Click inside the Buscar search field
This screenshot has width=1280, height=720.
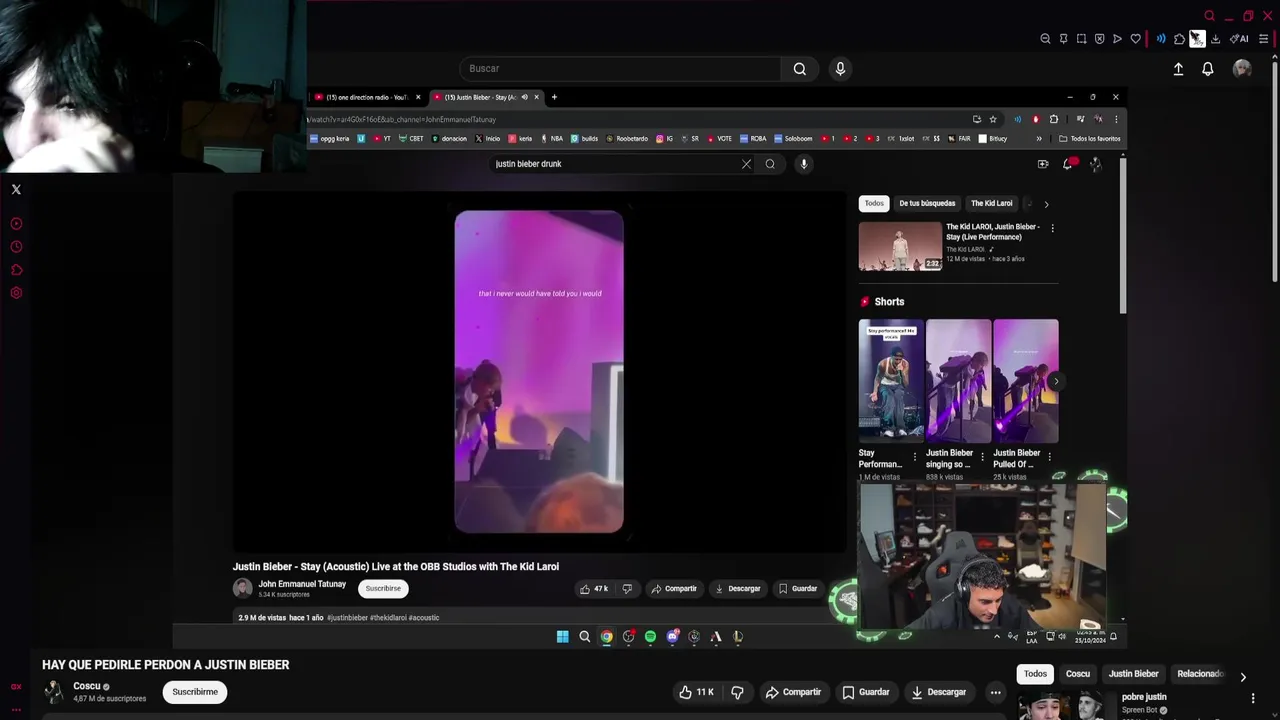coord(620,69)
